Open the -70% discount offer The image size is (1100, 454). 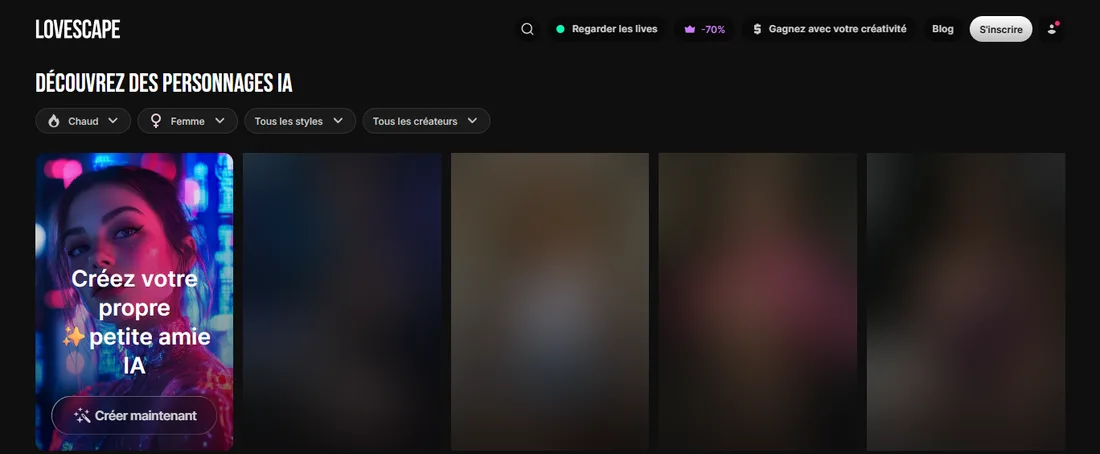click(704, 29)
